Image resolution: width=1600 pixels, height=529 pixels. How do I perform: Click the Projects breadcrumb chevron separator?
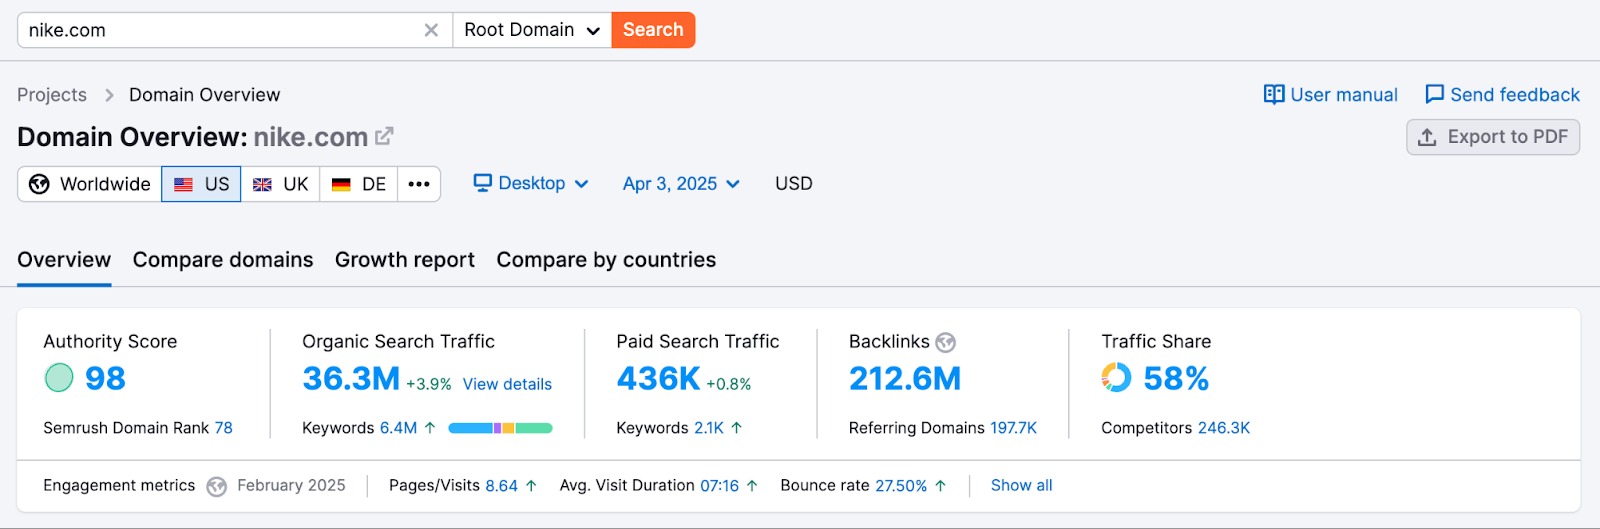click(109, 95)
